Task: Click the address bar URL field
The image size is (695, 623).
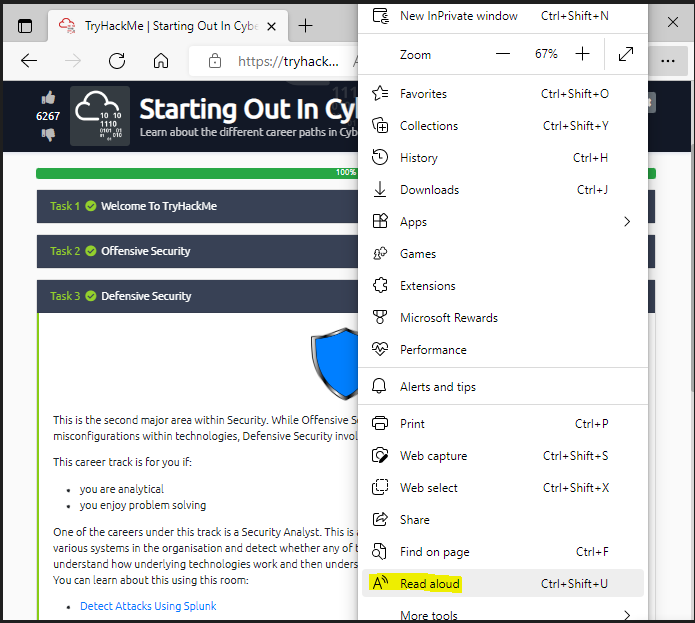Action: coord(273,61)
